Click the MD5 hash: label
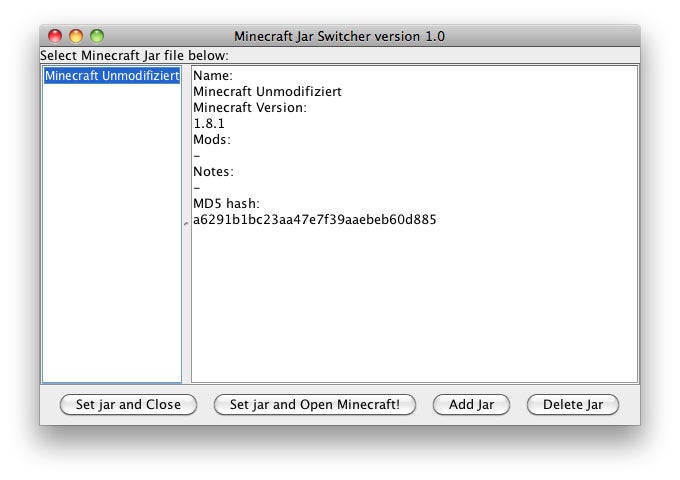 [x=226, y=204]
